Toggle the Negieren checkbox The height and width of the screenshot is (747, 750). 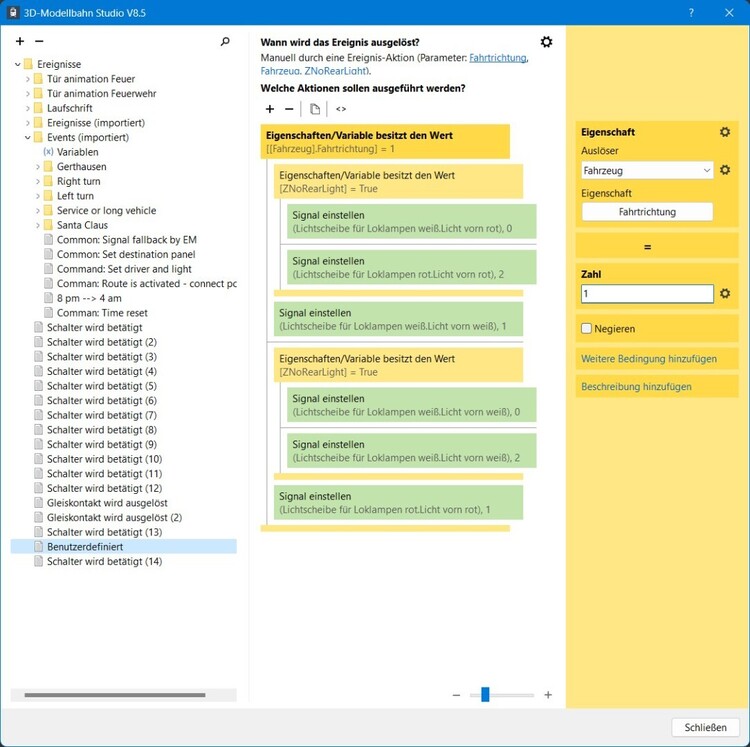point(586,329)
